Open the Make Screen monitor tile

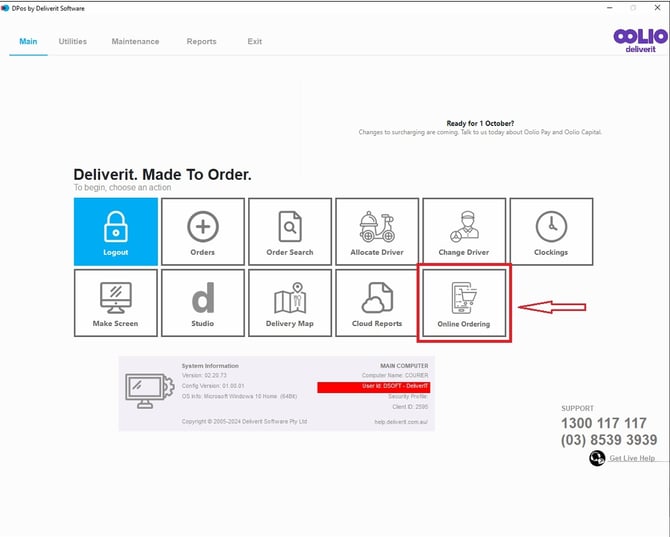(x=116, y=303)
